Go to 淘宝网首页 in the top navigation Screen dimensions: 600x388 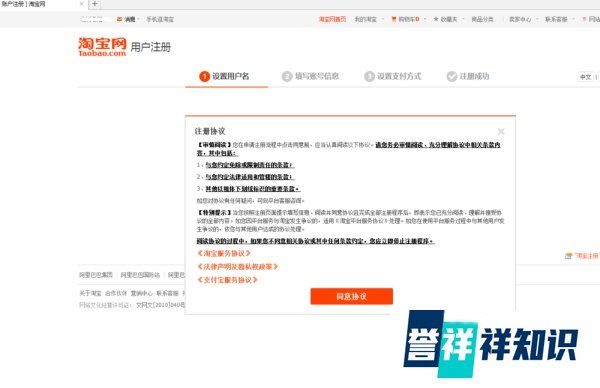(332, 19)
